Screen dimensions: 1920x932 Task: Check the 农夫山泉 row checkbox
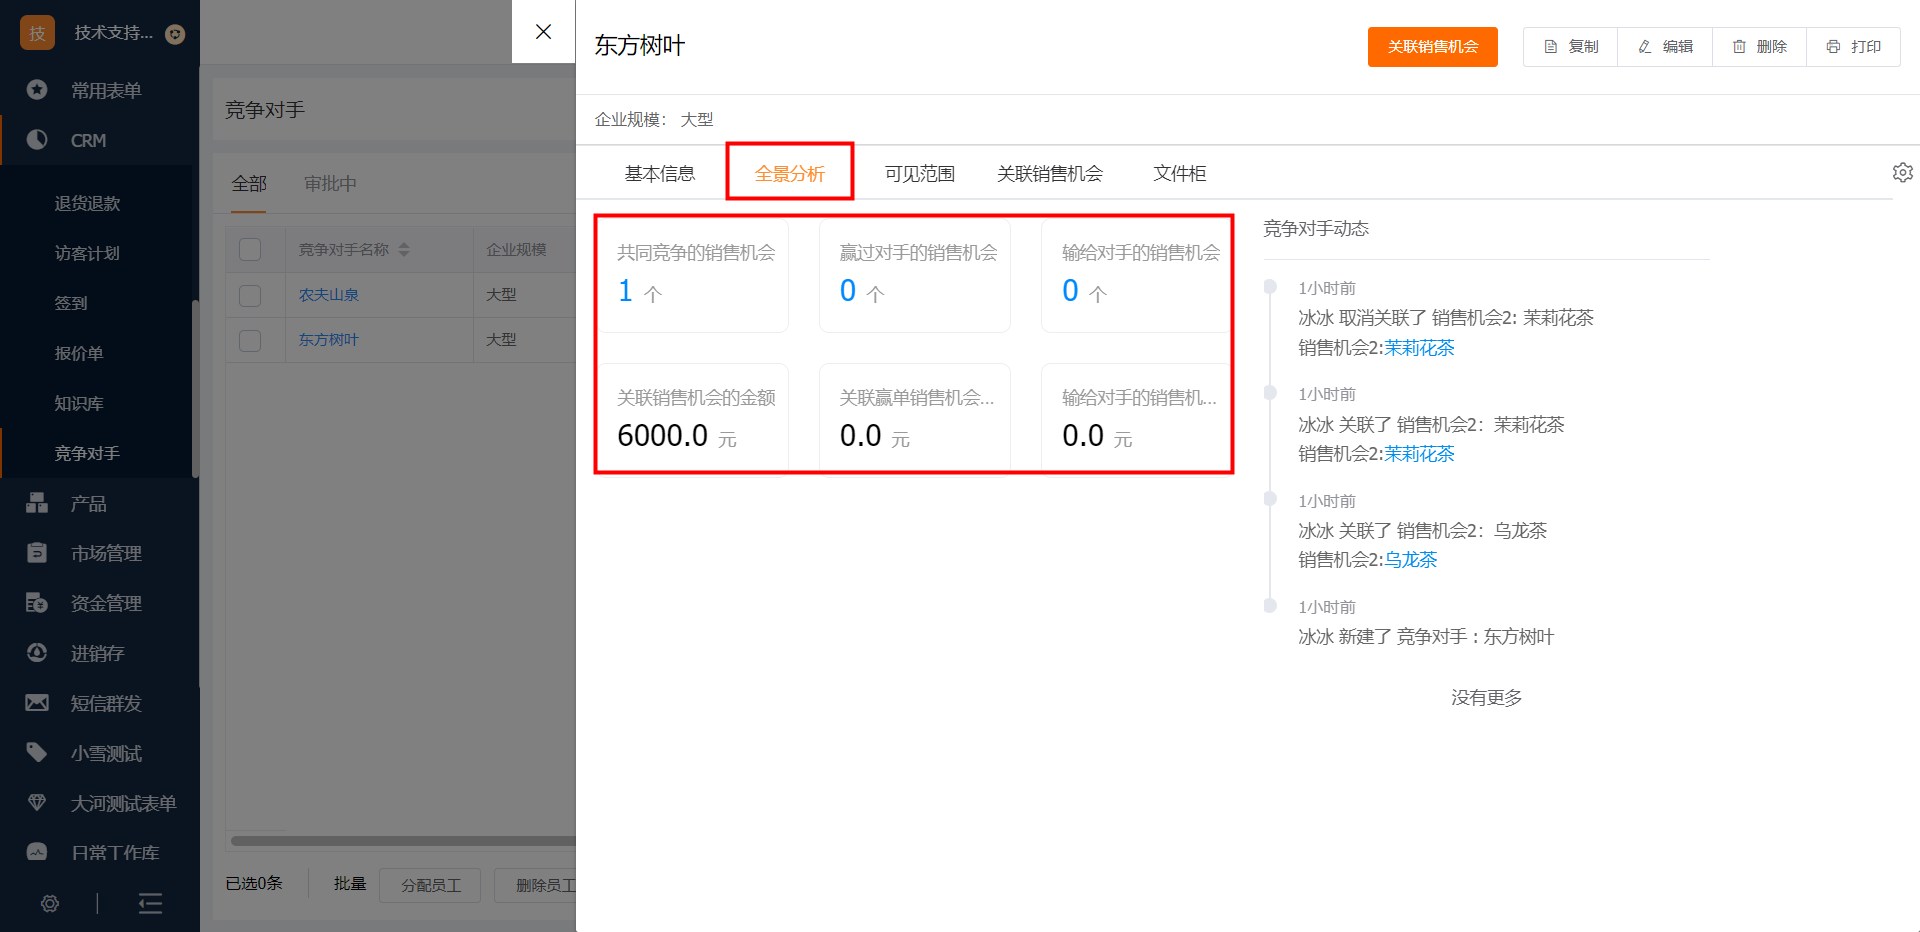pyautogui.click(x=250, y=295)
